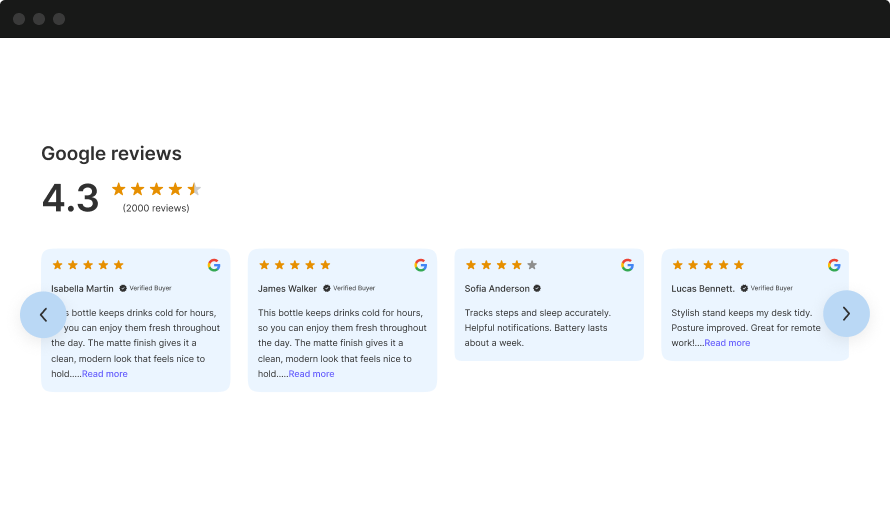Click Google logo on James Walker's review
The image size is (890, 509).
click(421, 265)
